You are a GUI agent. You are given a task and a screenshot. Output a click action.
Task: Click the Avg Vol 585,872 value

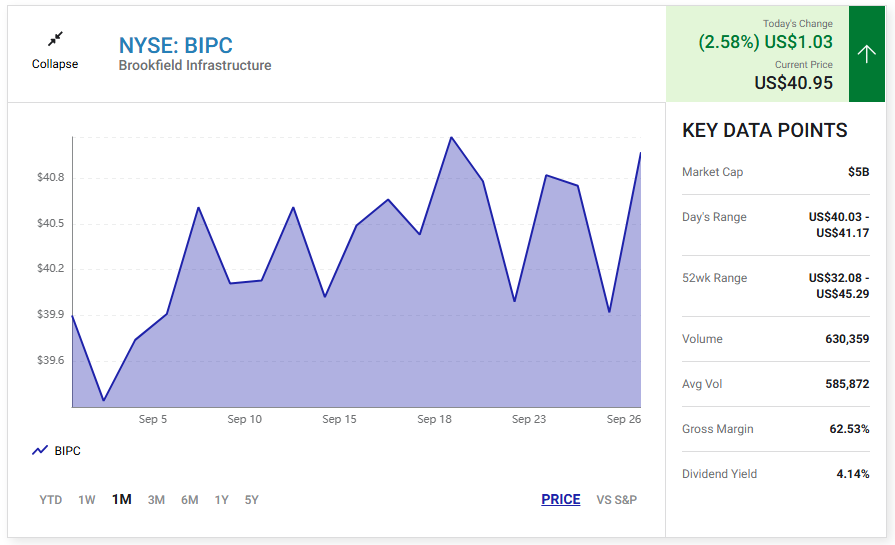coord(847,384)
